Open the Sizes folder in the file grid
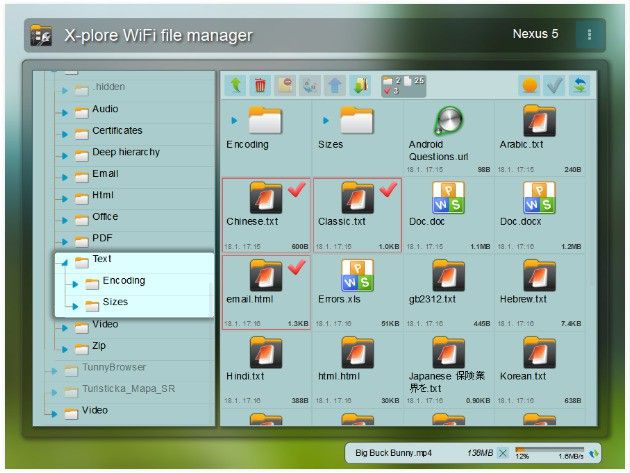Image resolution: width=630 pixels, height=473 pixels. tap(357, 120)
